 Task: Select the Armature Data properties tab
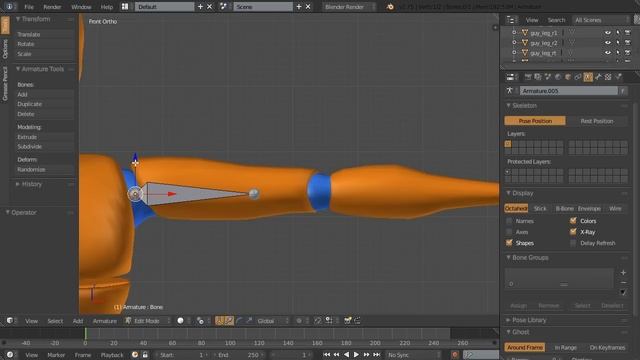click(588, 77)
